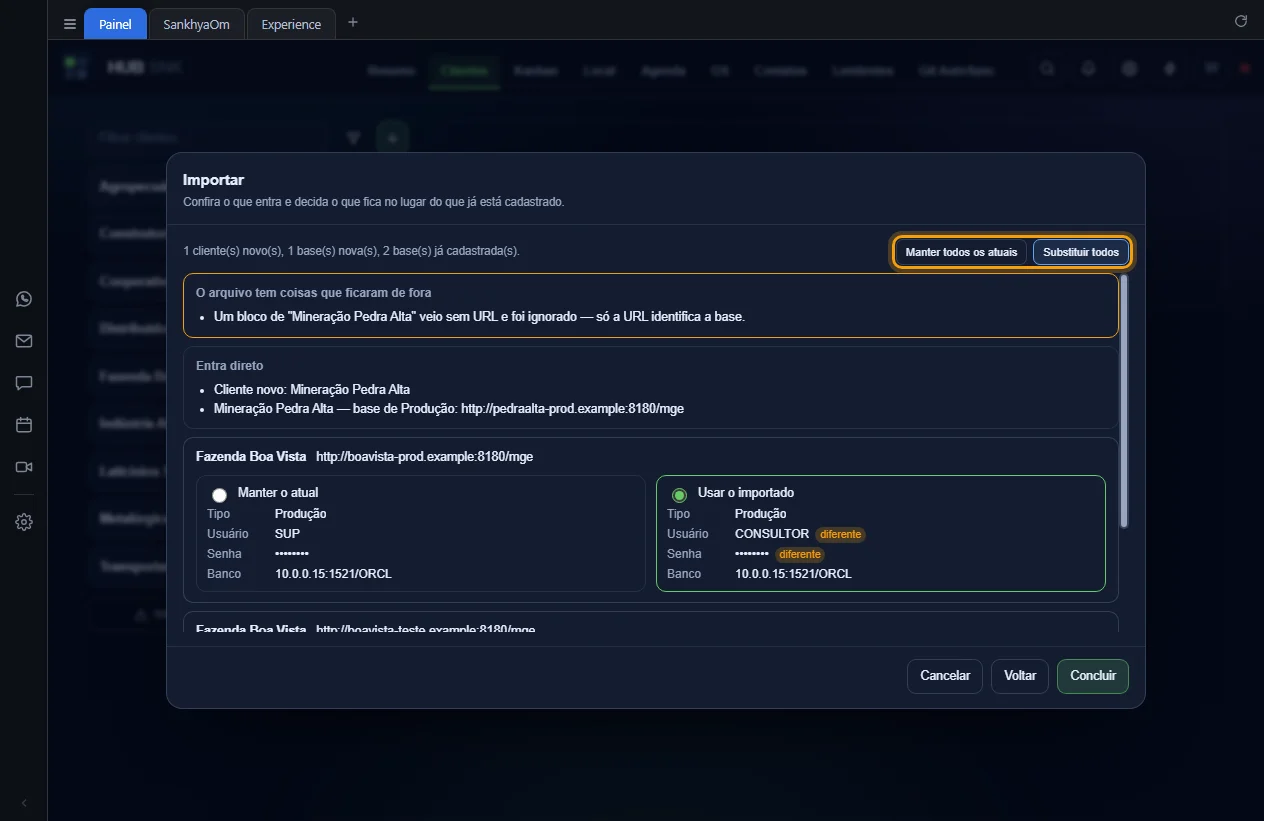Click the "Importar" dialog title

coord(213,180)
